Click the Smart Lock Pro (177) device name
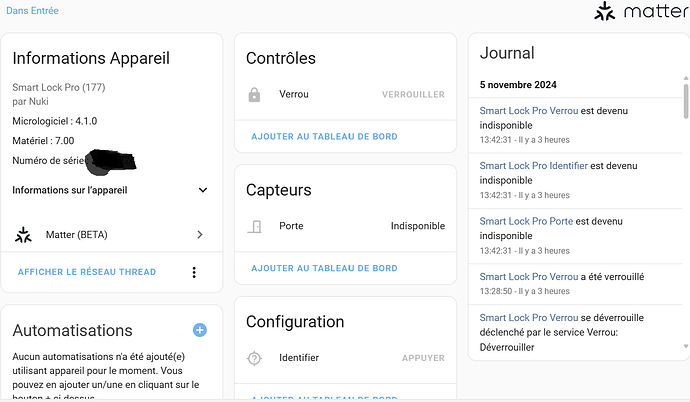This screenshot has width=690, height=402. coord(59,87)
